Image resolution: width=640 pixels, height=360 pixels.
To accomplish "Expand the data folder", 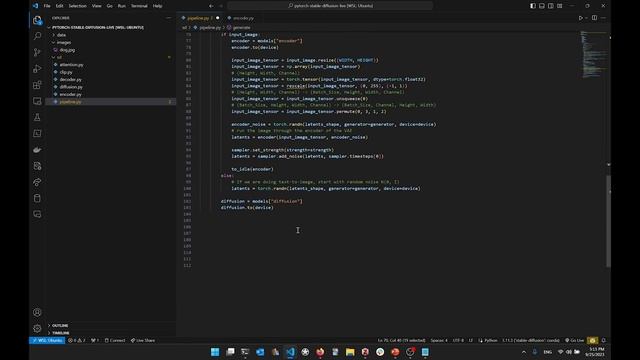I will (x=61, y=35).
